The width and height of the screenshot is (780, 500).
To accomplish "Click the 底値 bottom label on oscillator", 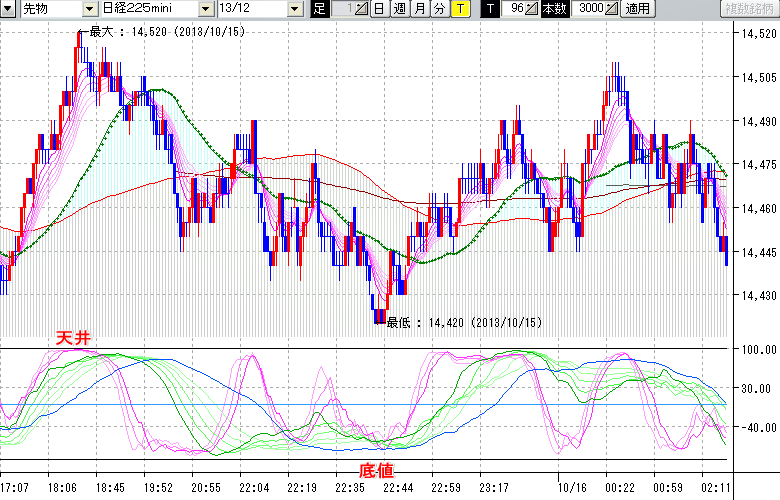I will (375, 469).
